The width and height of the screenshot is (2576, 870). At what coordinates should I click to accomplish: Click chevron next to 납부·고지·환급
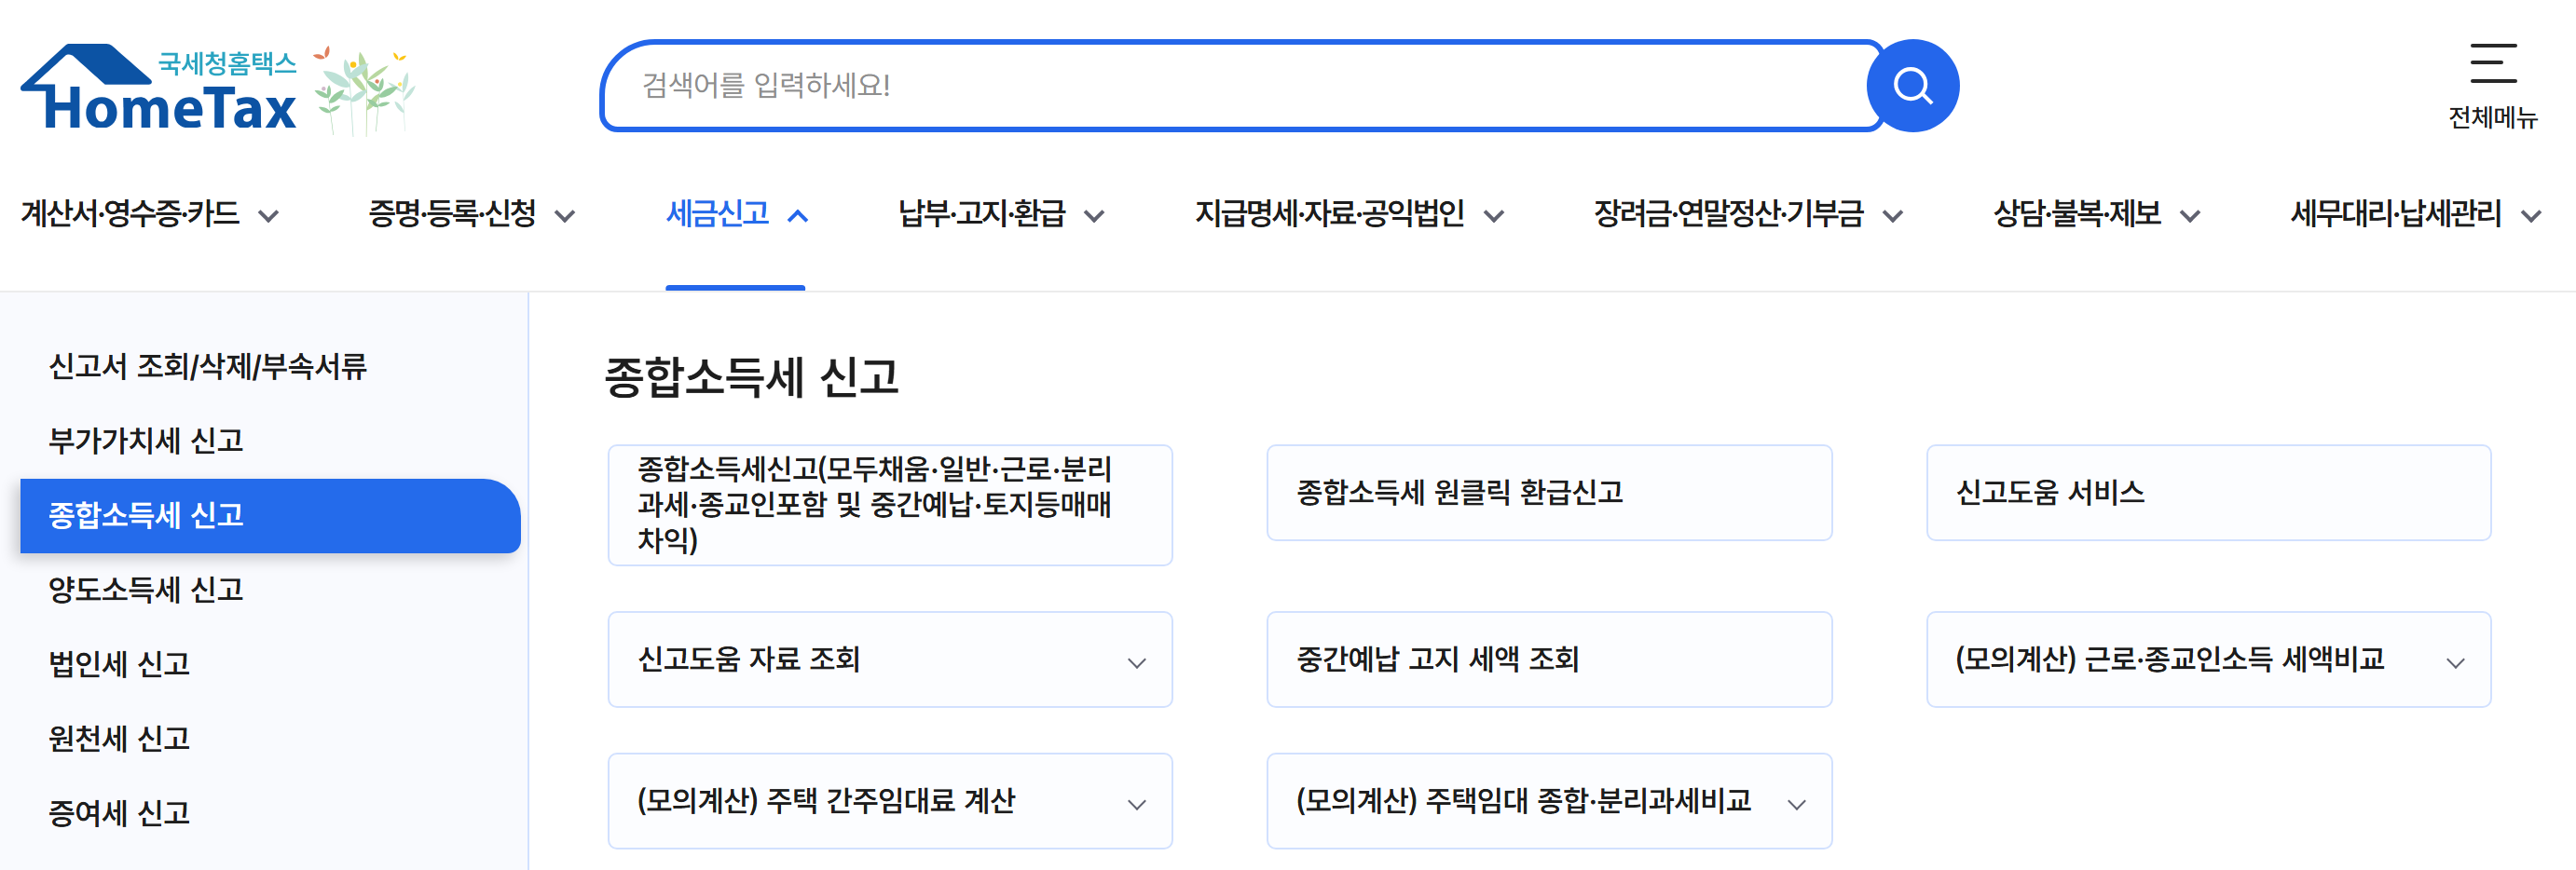(x=1094, y=216)
